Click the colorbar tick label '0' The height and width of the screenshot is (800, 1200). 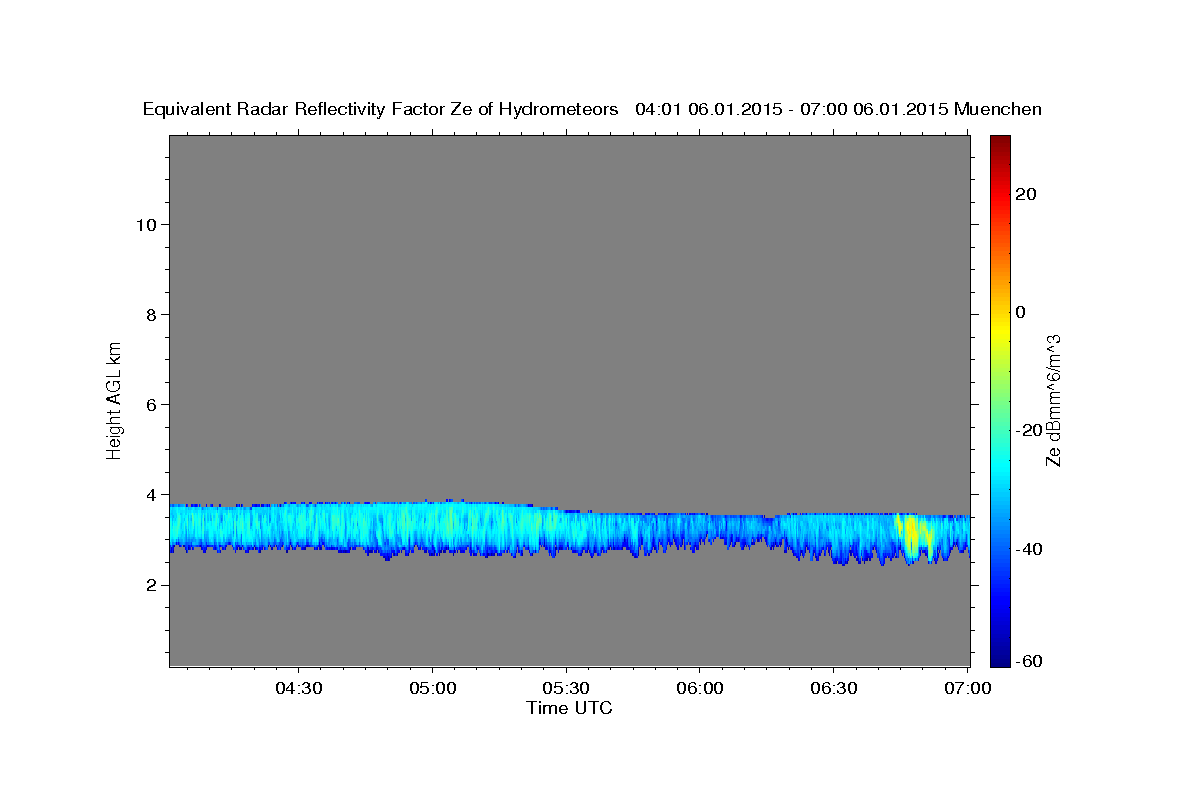pyautogui.click(x=1020, y=312)
